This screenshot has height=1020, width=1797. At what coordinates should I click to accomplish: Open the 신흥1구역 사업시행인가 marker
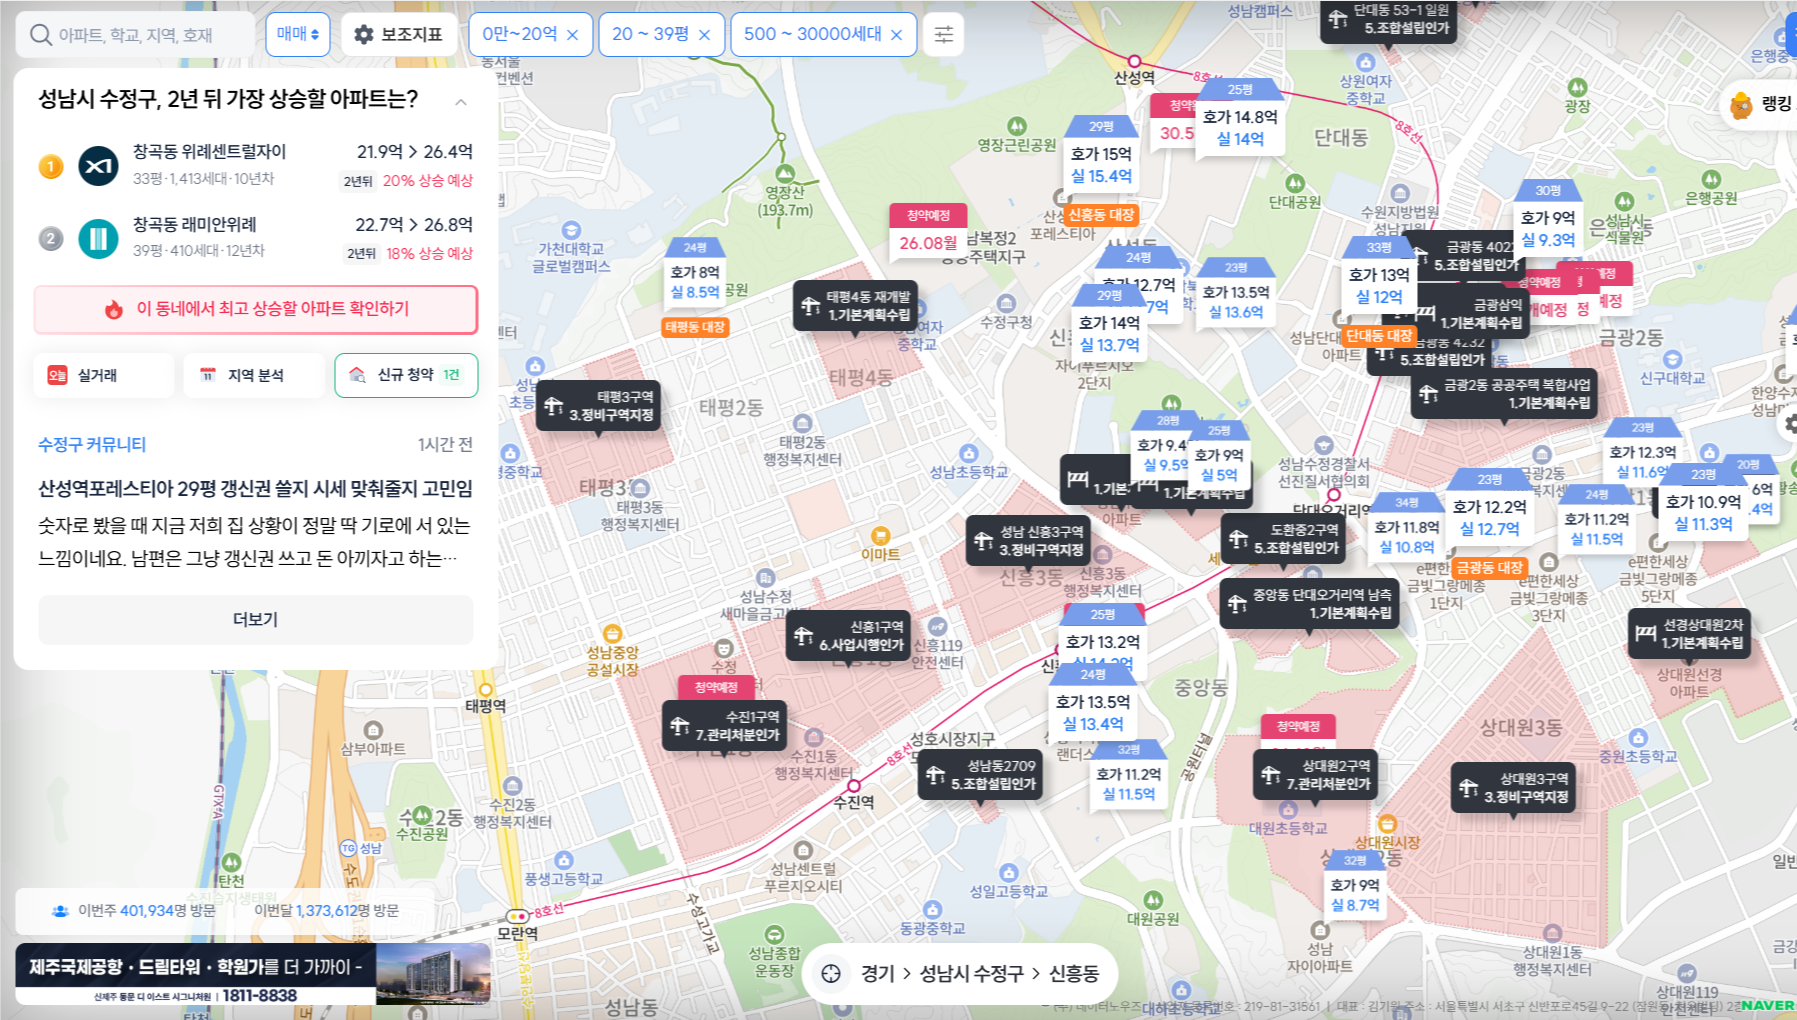pyautogui.click(x=848, y=636)
